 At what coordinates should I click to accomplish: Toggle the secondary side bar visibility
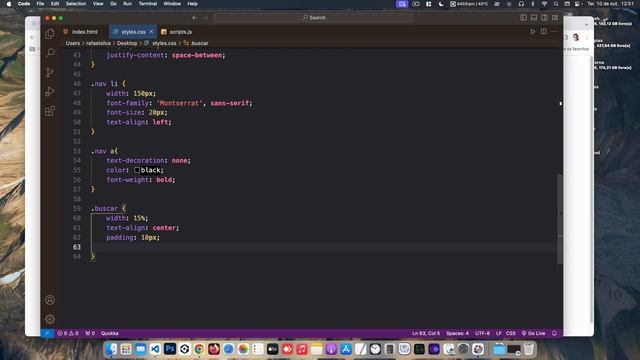(544, 18)
